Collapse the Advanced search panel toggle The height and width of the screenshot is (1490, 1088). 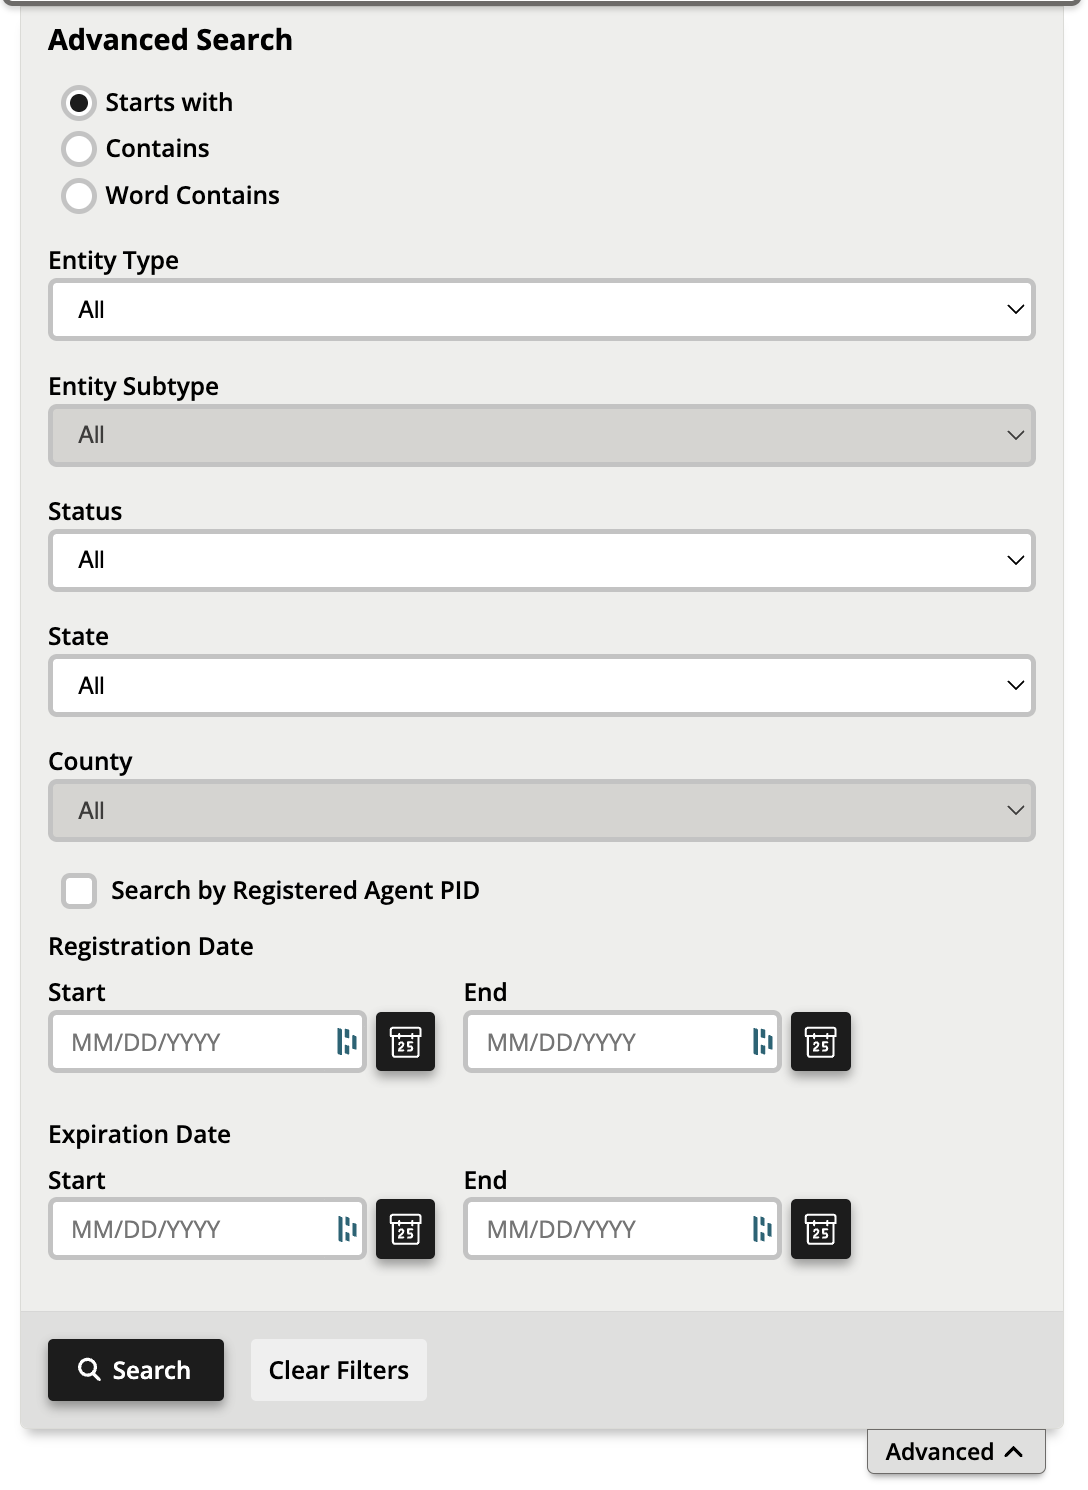[956, 1451]
